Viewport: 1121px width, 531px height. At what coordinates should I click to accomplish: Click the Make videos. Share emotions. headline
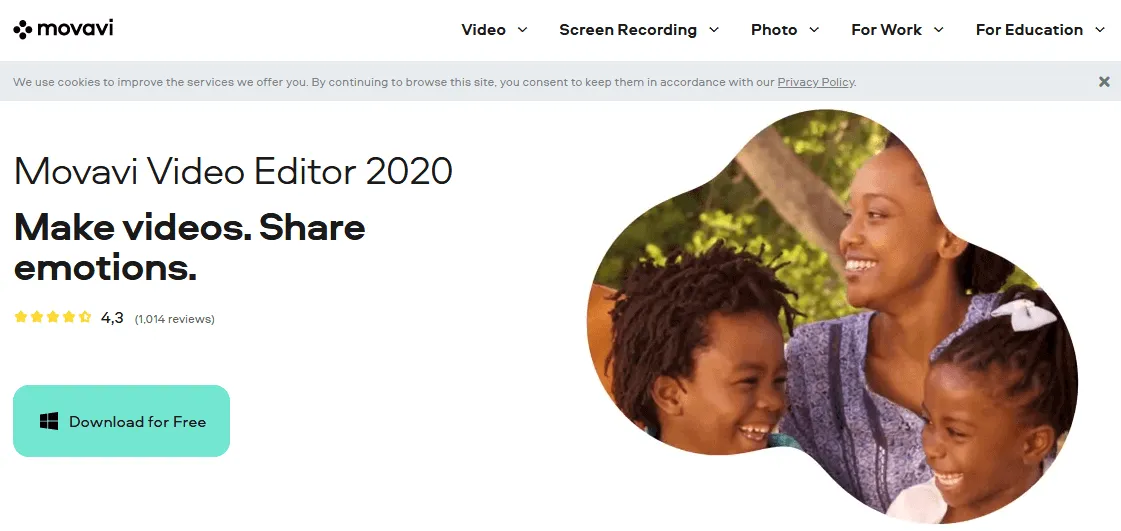(x=189, y=247)
